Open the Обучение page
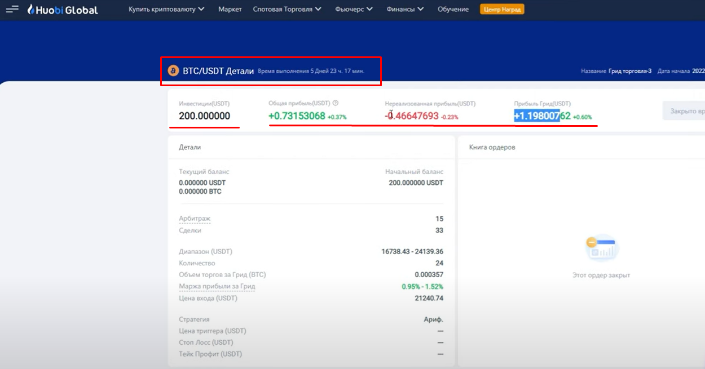Image resolution: width=705 pixels, height=369 pixels. (x=453, y=9)
